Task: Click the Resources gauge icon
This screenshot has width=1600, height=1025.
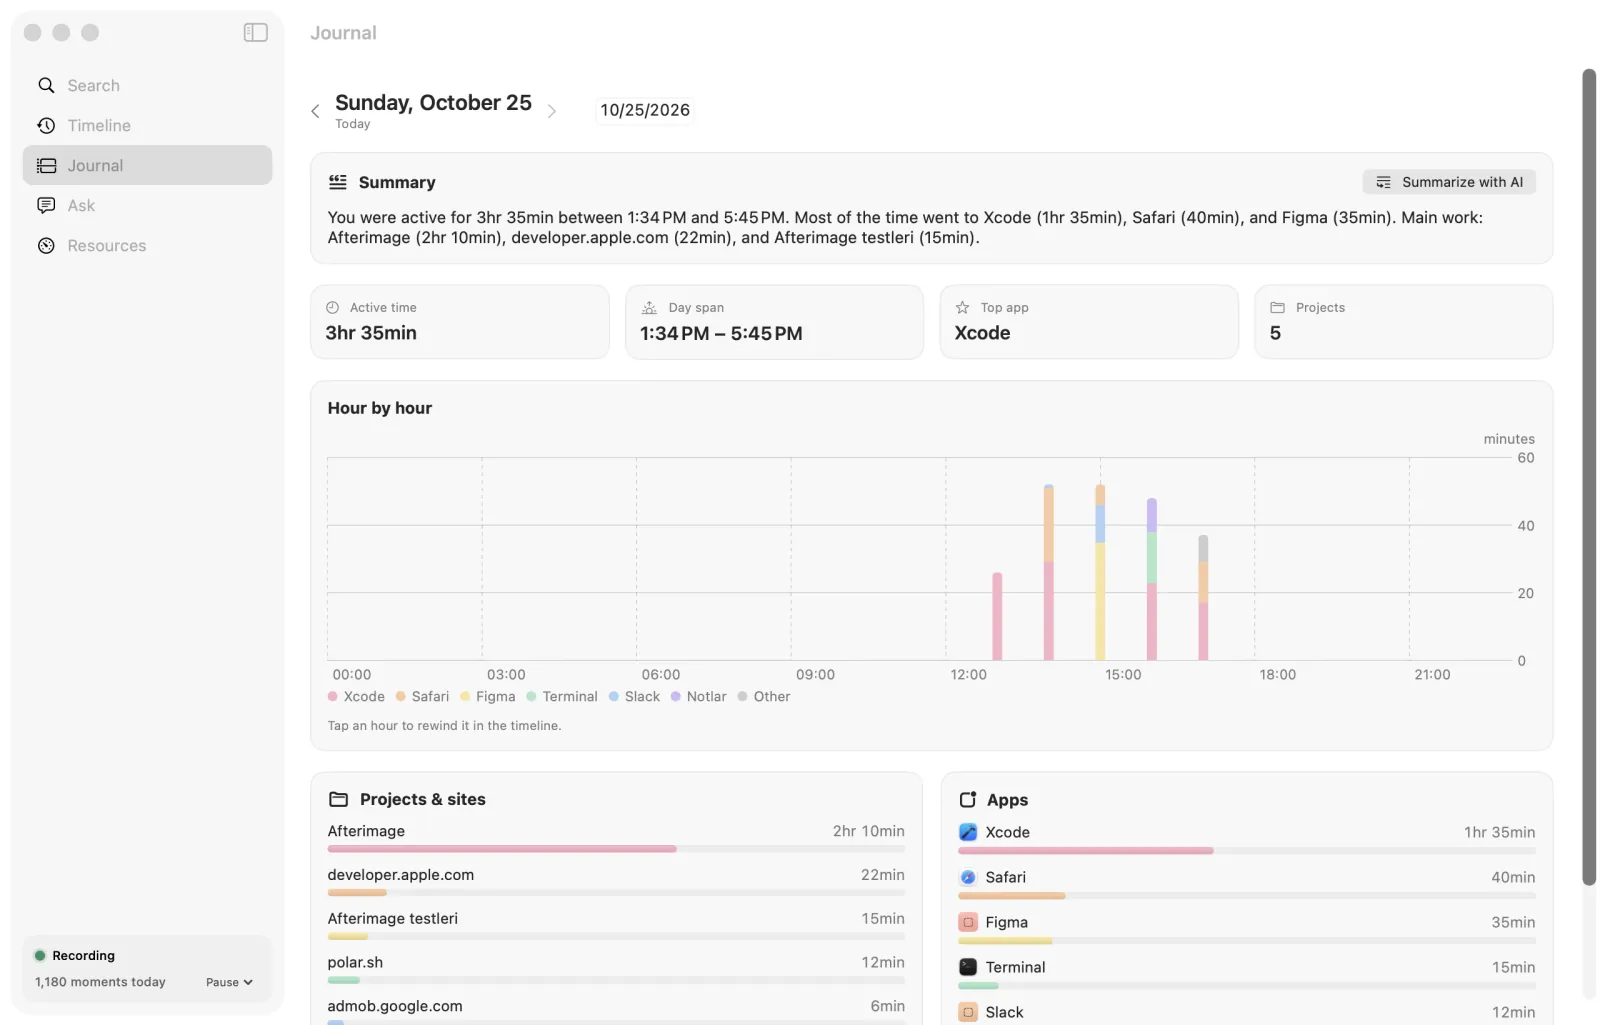Action: (46, 246)
